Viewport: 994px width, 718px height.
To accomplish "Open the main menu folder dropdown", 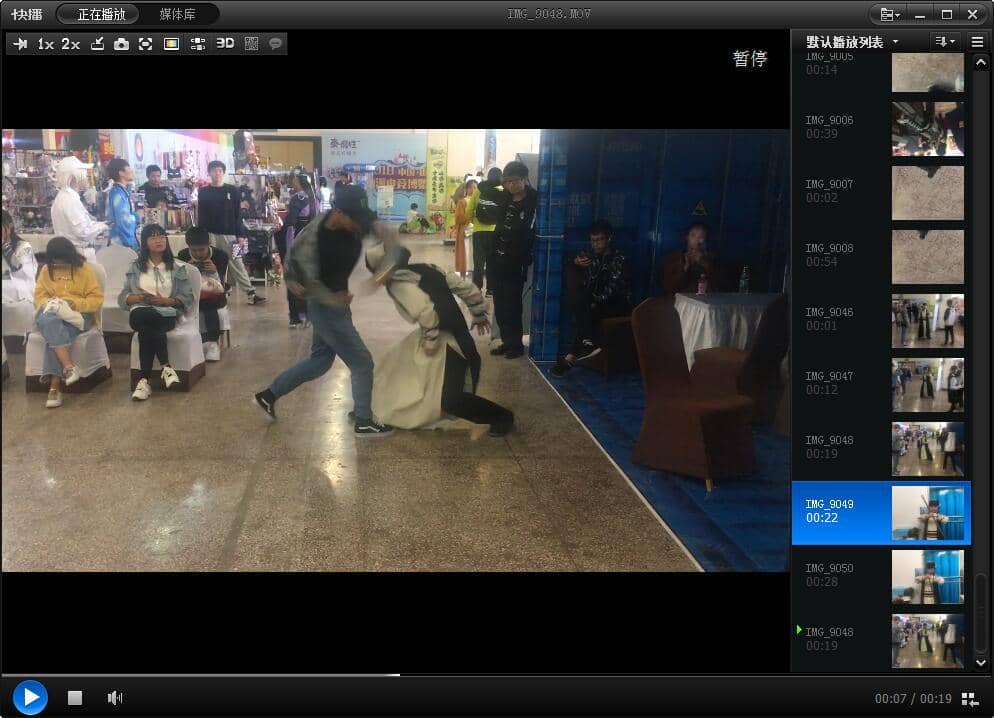I will point(890,15).
